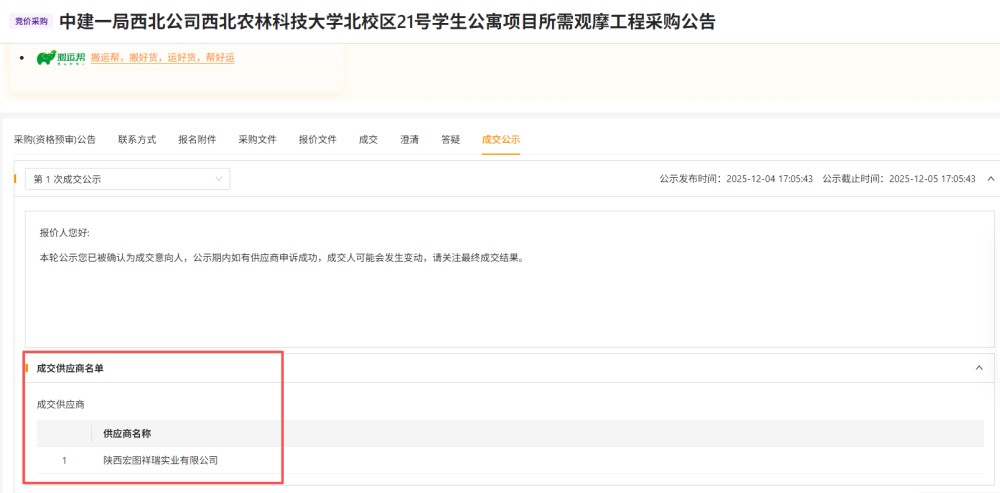The width and height of the screenshot is (1000, 493).
Task: Switch to the 采购(资格预审)公告 tab
Action: (x=55, y=140)
